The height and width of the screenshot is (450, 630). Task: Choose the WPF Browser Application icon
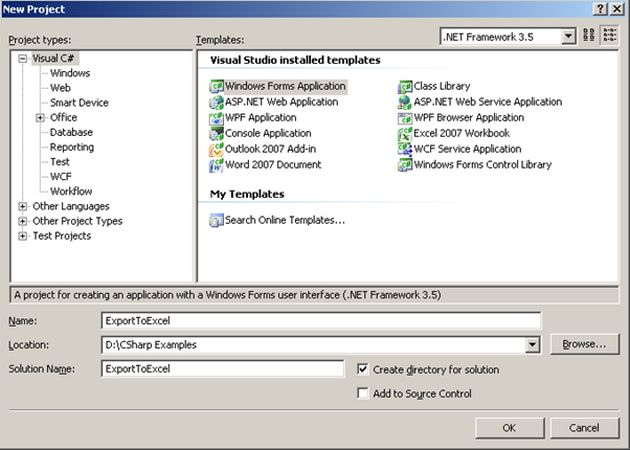coord(405,118)
